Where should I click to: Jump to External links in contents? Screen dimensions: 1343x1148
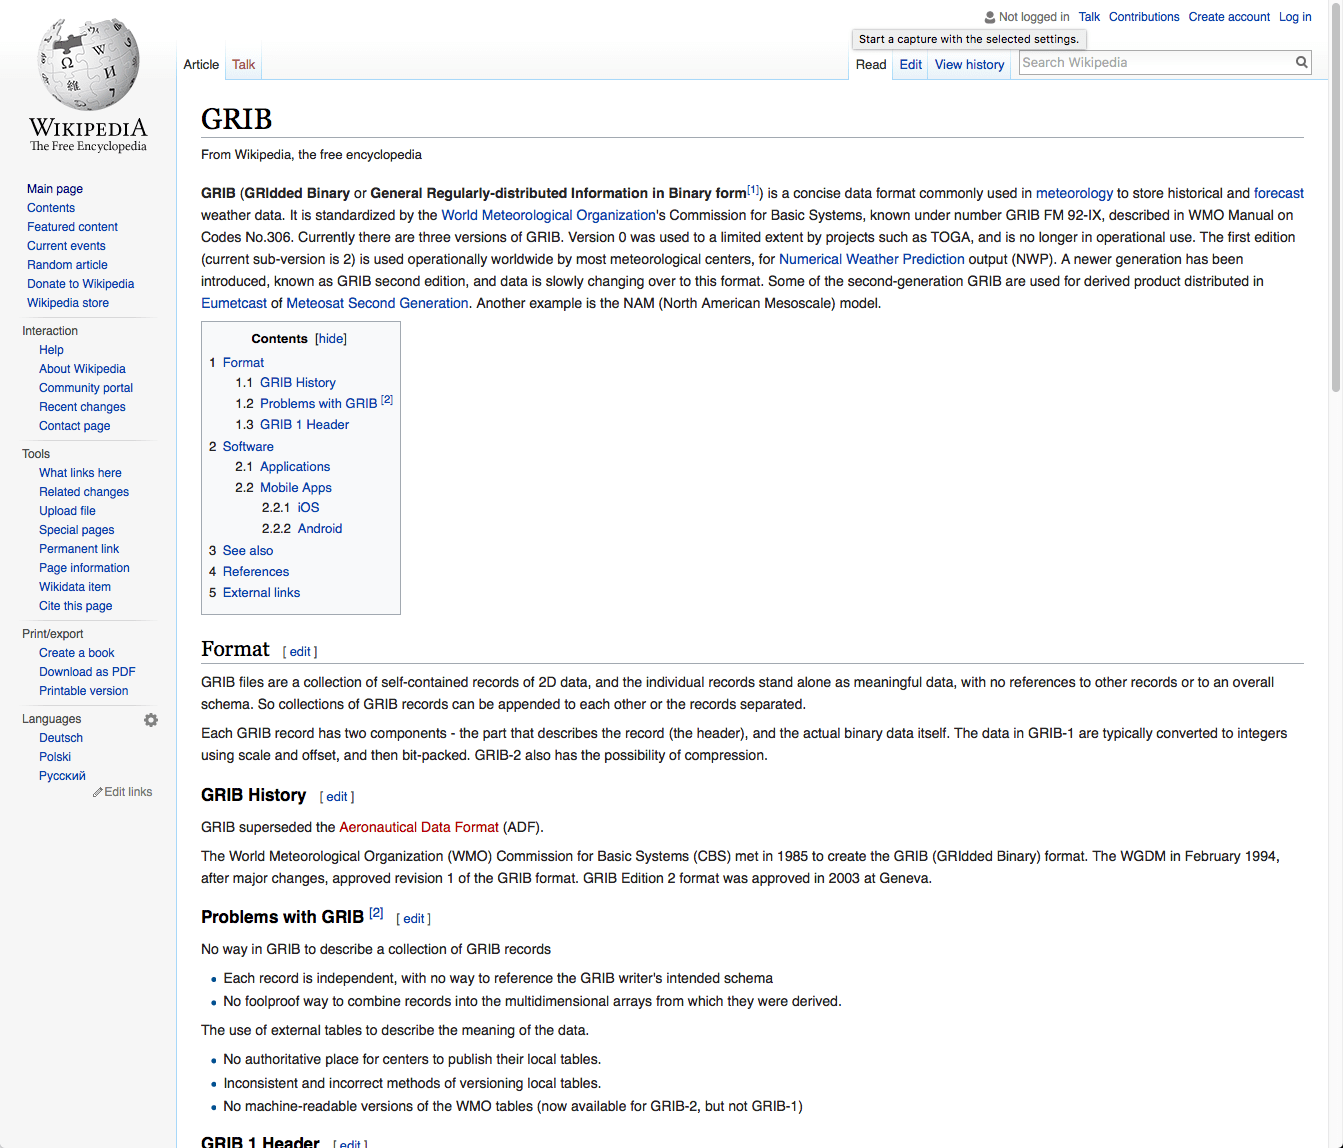click(261, 593)
